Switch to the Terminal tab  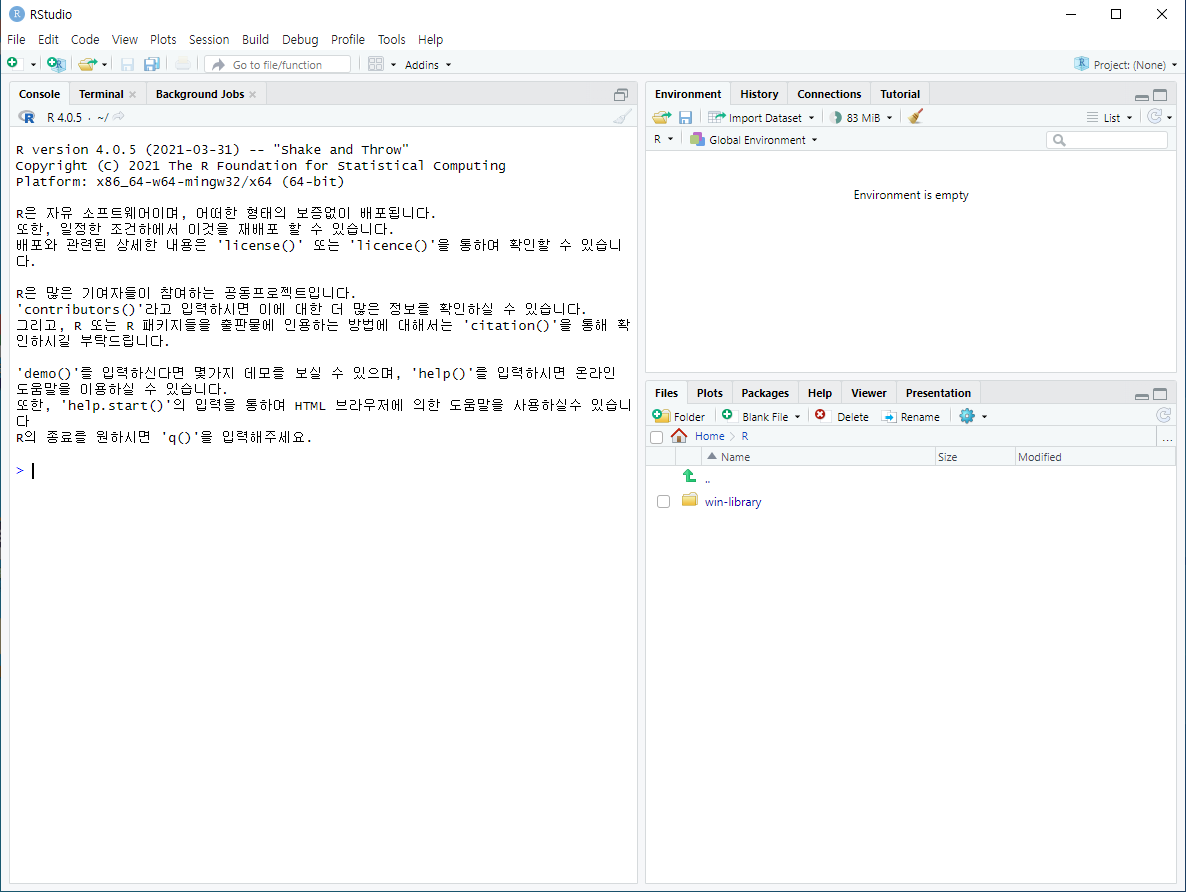(x=101, y=94)
